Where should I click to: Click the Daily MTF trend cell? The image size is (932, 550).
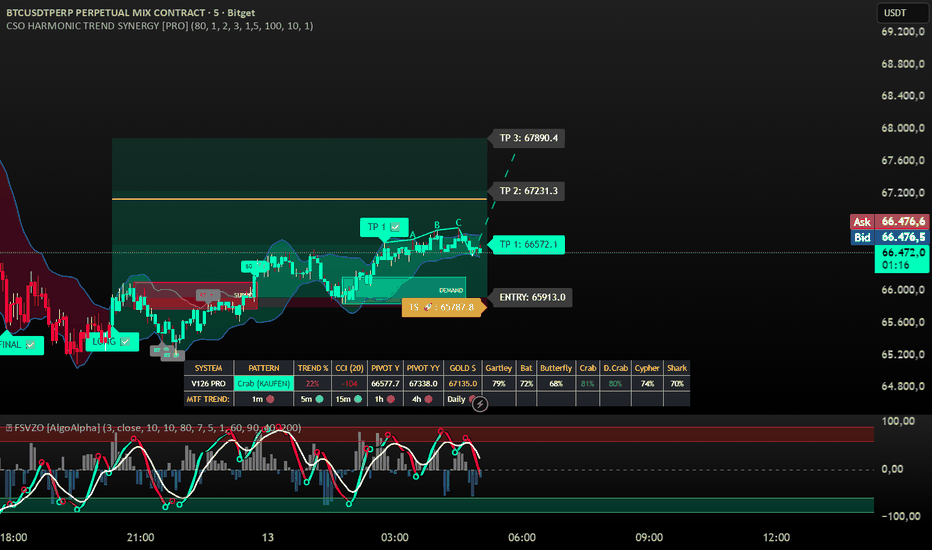click(x=462, y=400)
